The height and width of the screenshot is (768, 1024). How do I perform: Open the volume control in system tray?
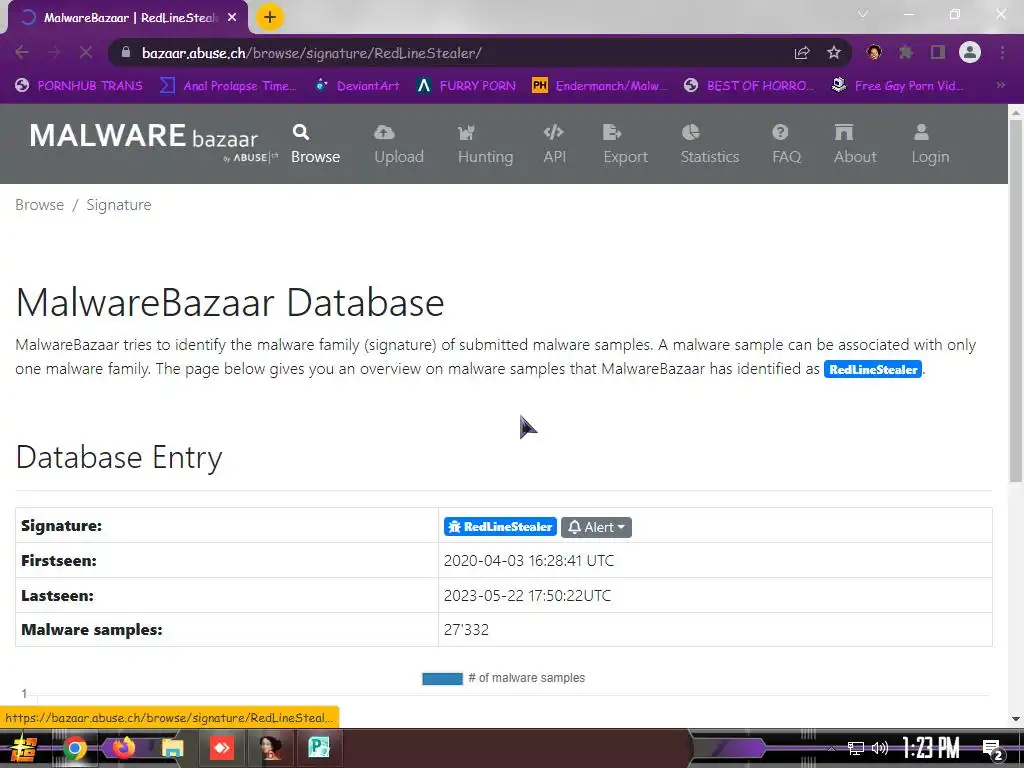click(x=880, y=748)
